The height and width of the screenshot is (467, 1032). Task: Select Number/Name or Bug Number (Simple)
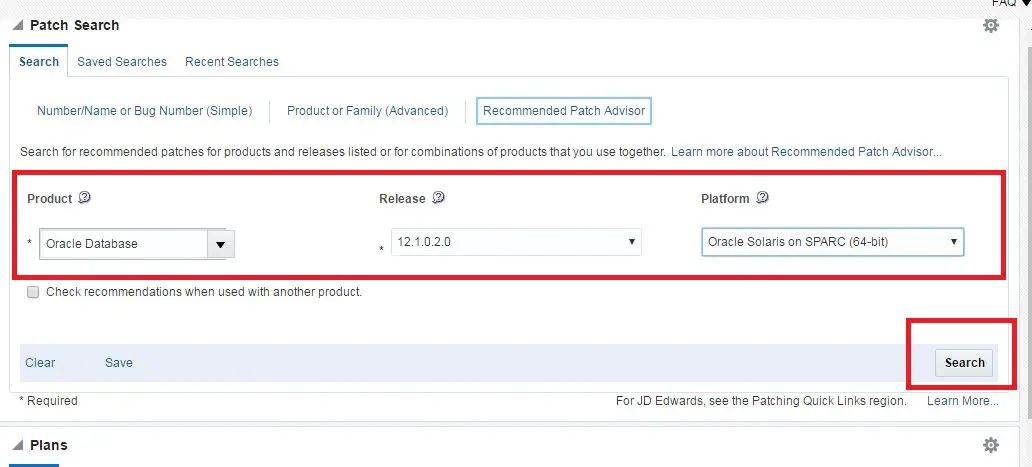click(x=144, y=111)
